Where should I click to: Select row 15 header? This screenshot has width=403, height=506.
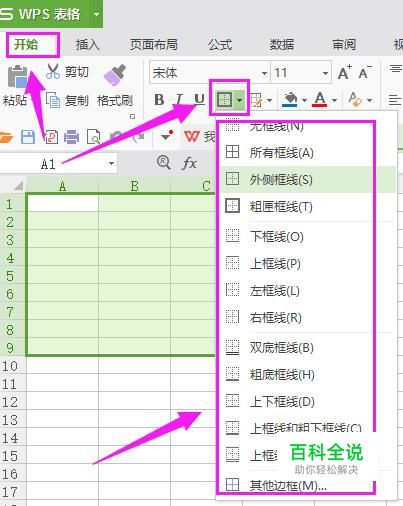13,456
